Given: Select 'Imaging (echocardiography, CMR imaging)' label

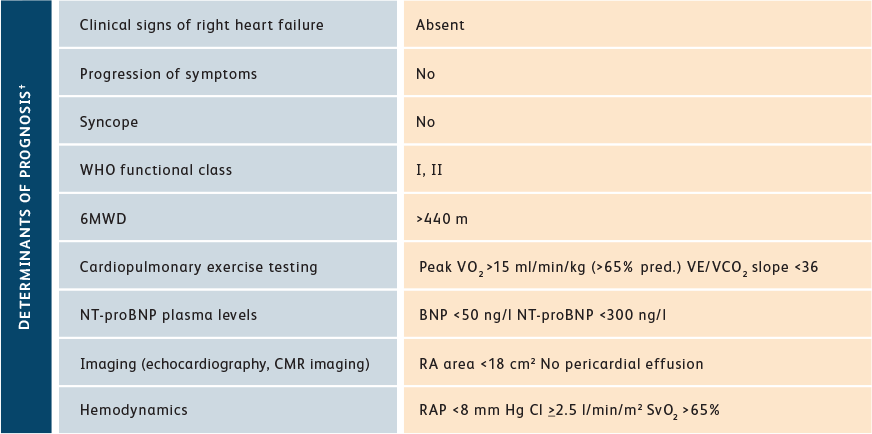Looking at the screenshot, I should pos(225,364).
